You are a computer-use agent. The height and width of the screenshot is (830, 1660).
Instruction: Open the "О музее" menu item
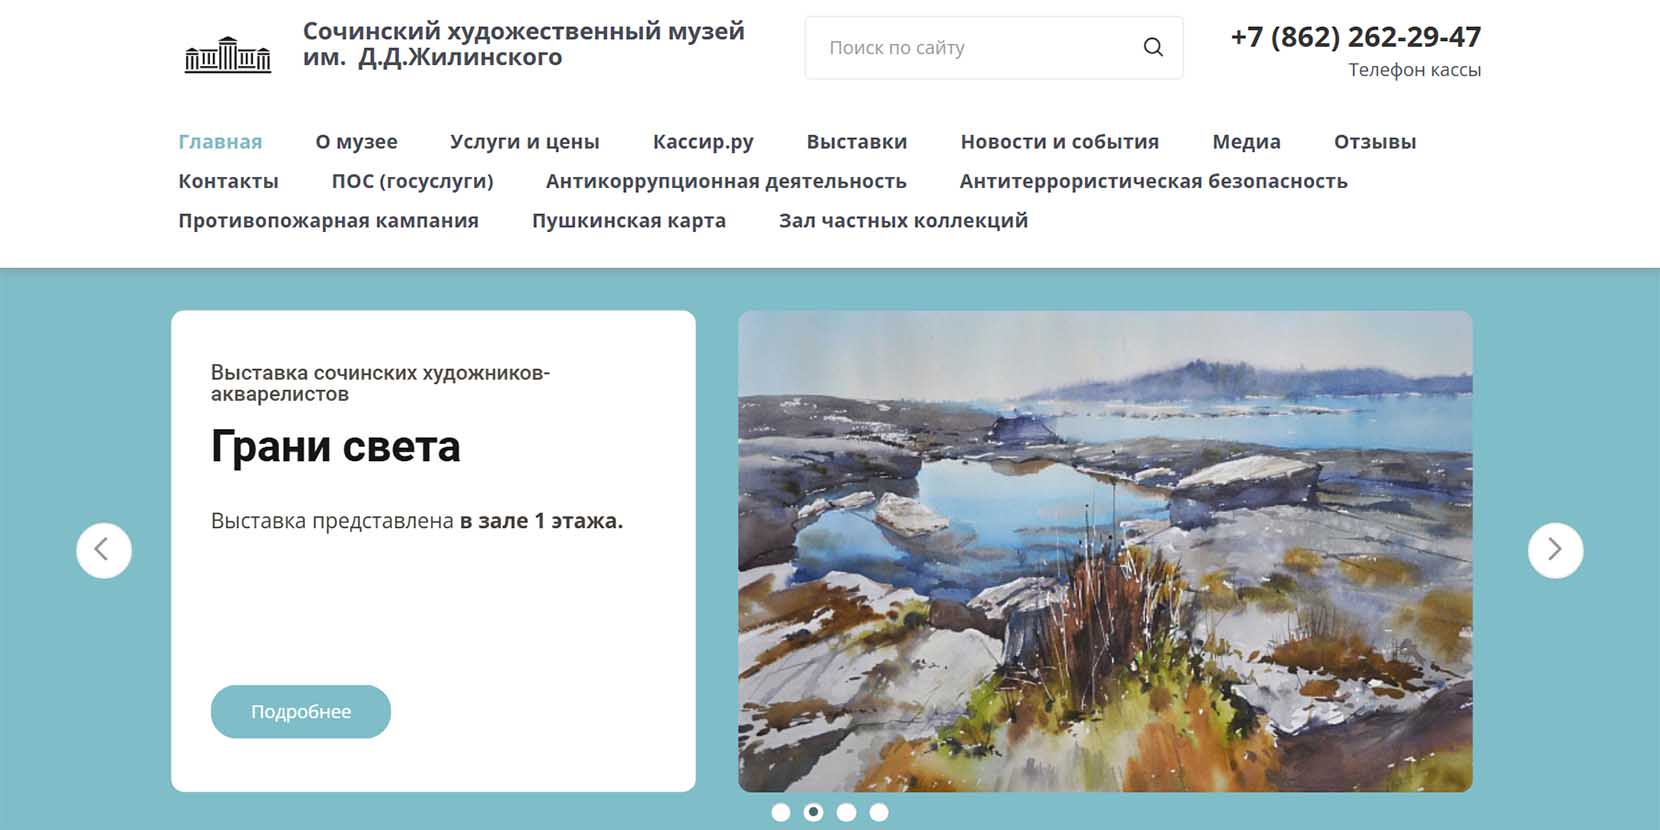pos(356,142)
